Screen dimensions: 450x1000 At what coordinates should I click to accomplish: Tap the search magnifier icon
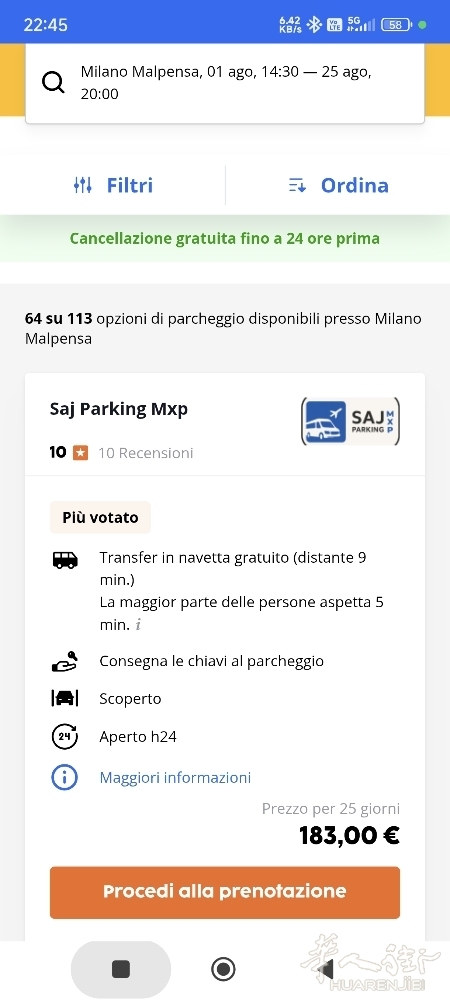coord(53,82)
